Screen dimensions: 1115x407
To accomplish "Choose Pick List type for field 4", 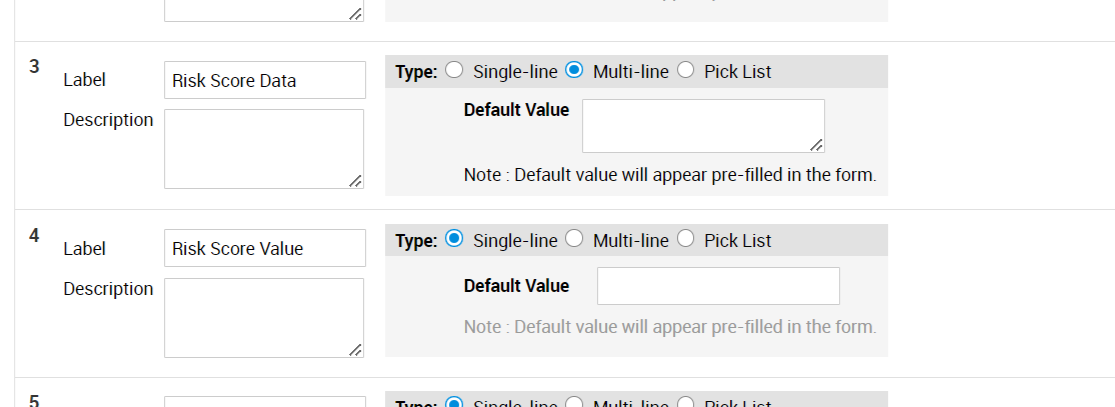I will [686, 239].
